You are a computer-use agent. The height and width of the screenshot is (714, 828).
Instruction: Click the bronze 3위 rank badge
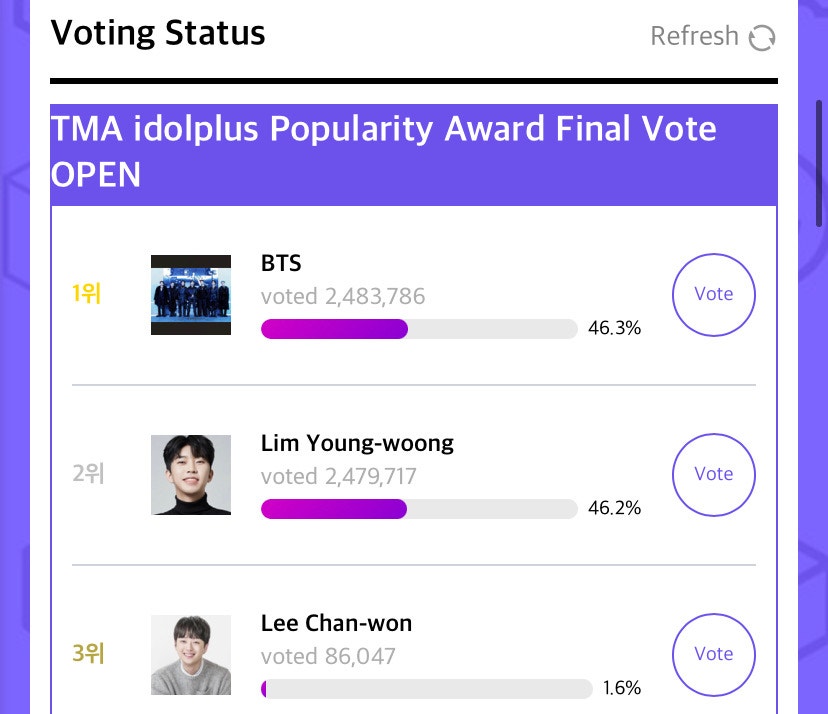(88, 654)
